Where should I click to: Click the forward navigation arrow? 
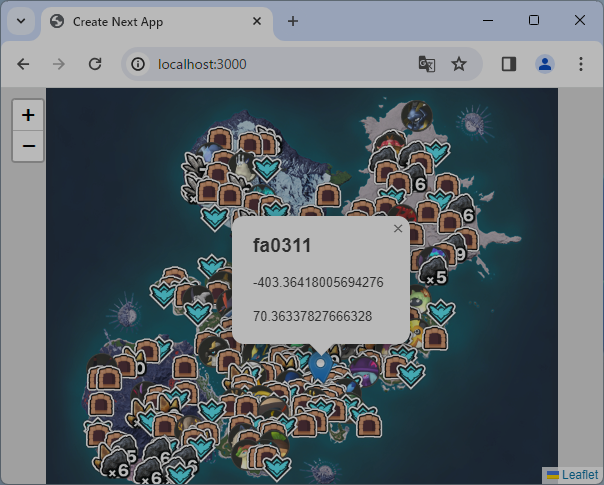point(59,64)
